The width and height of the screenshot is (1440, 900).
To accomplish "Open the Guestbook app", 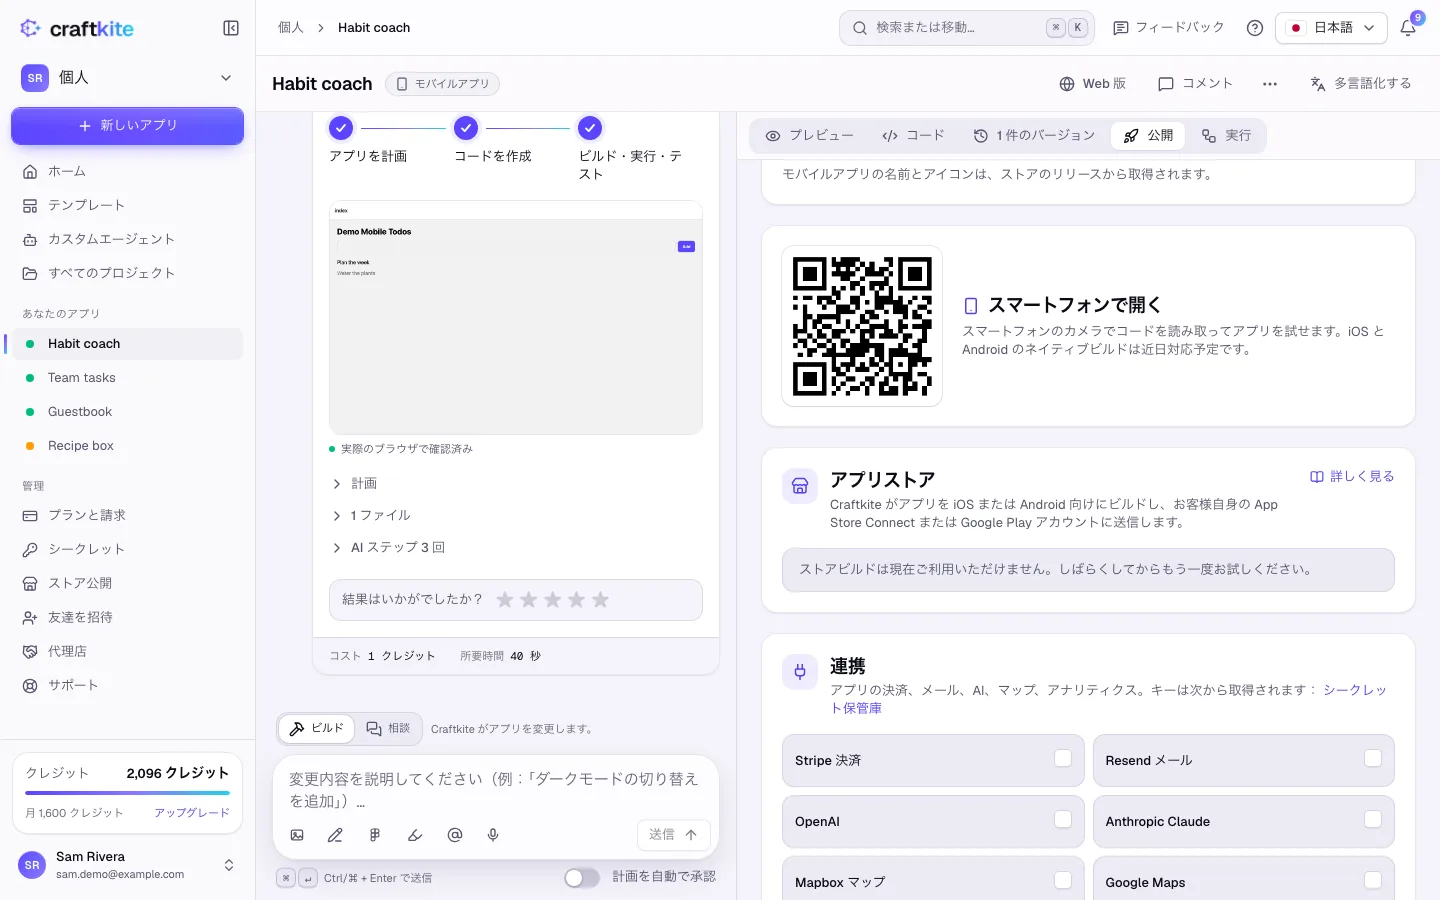I will [127, 411].
